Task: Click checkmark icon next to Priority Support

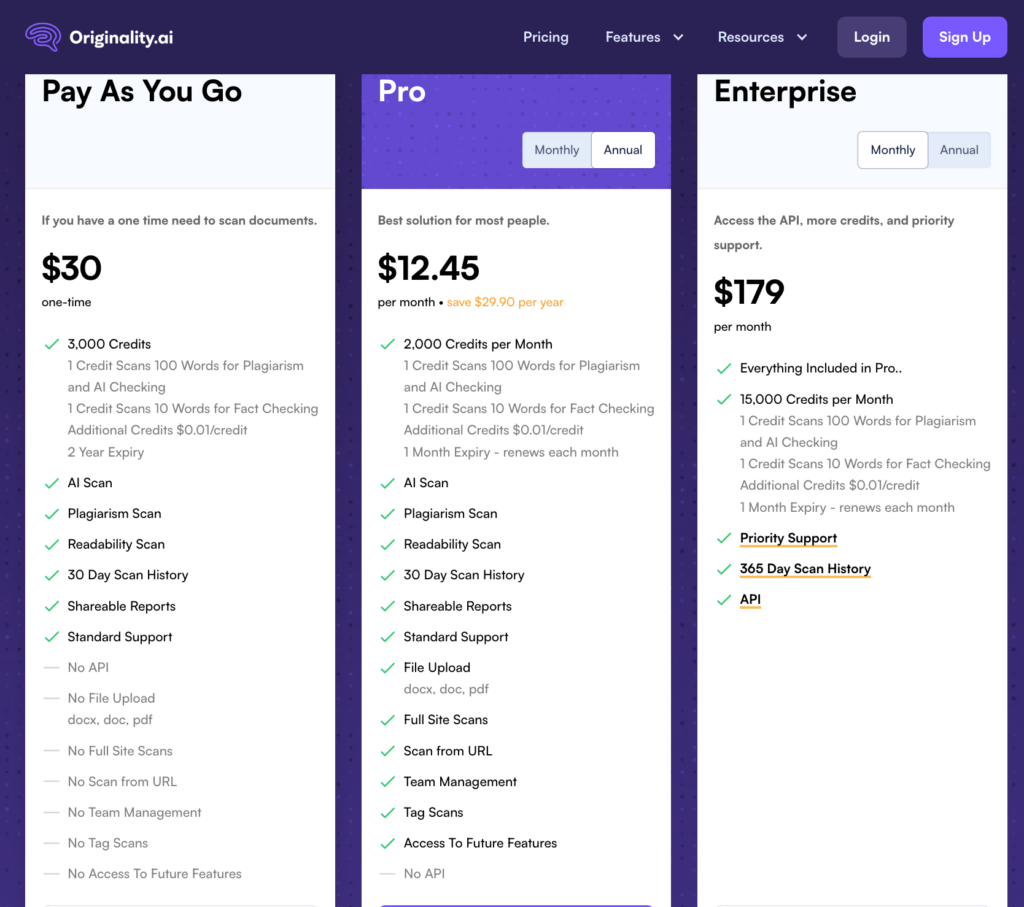Action: pyautogui.click(x=724, y=538)
